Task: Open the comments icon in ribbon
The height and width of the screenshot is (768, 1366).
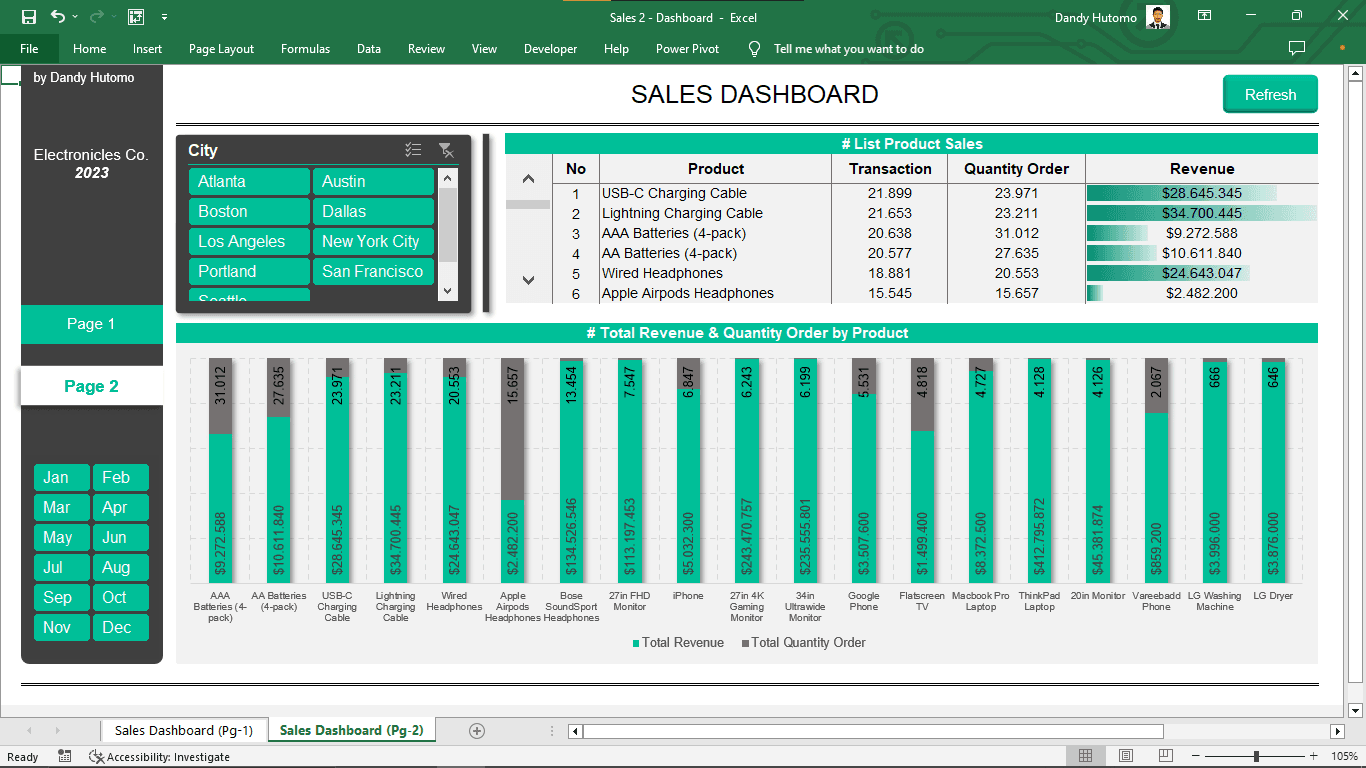Action: 1297,48
